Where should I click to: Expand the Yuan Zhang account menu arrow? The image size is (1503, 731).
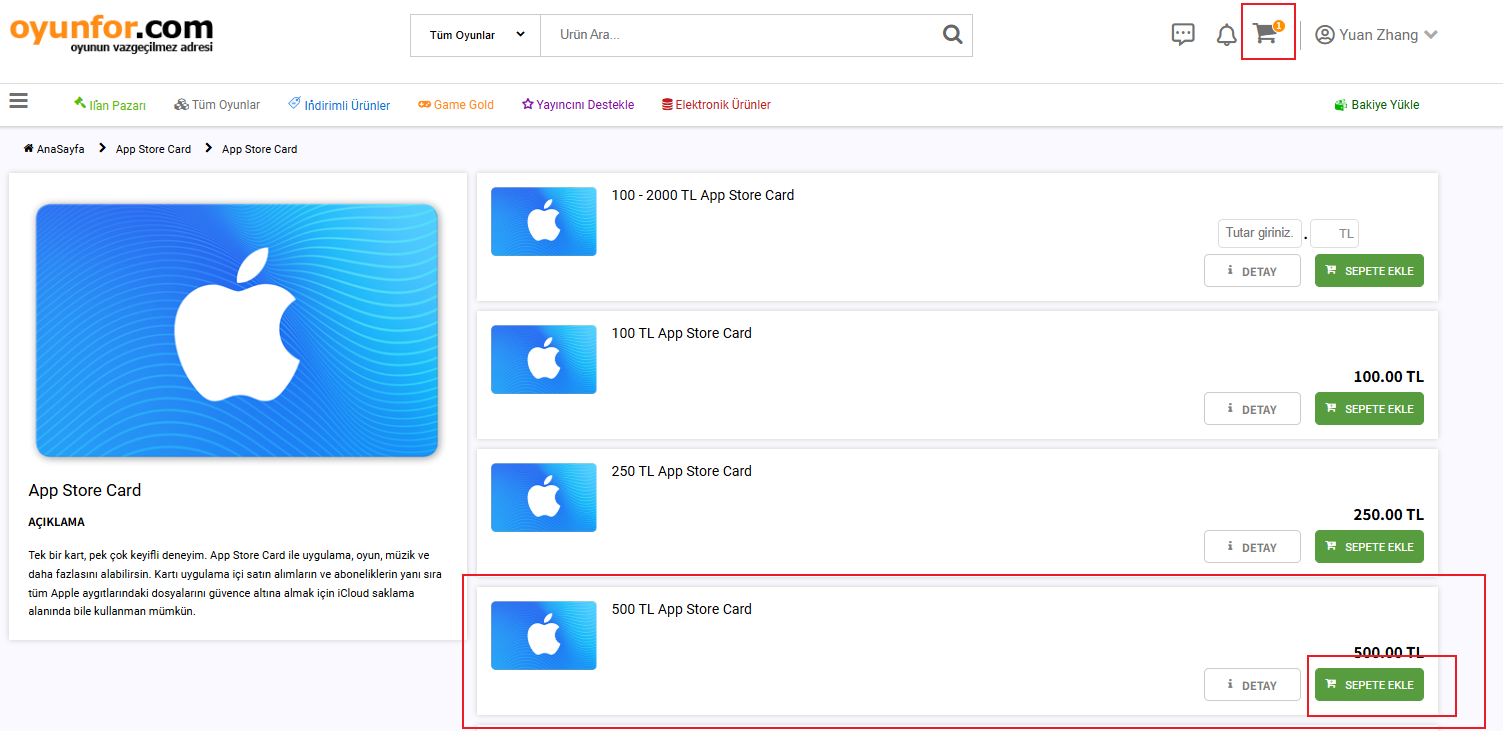pyautogui.click(x=1431, y=35)
